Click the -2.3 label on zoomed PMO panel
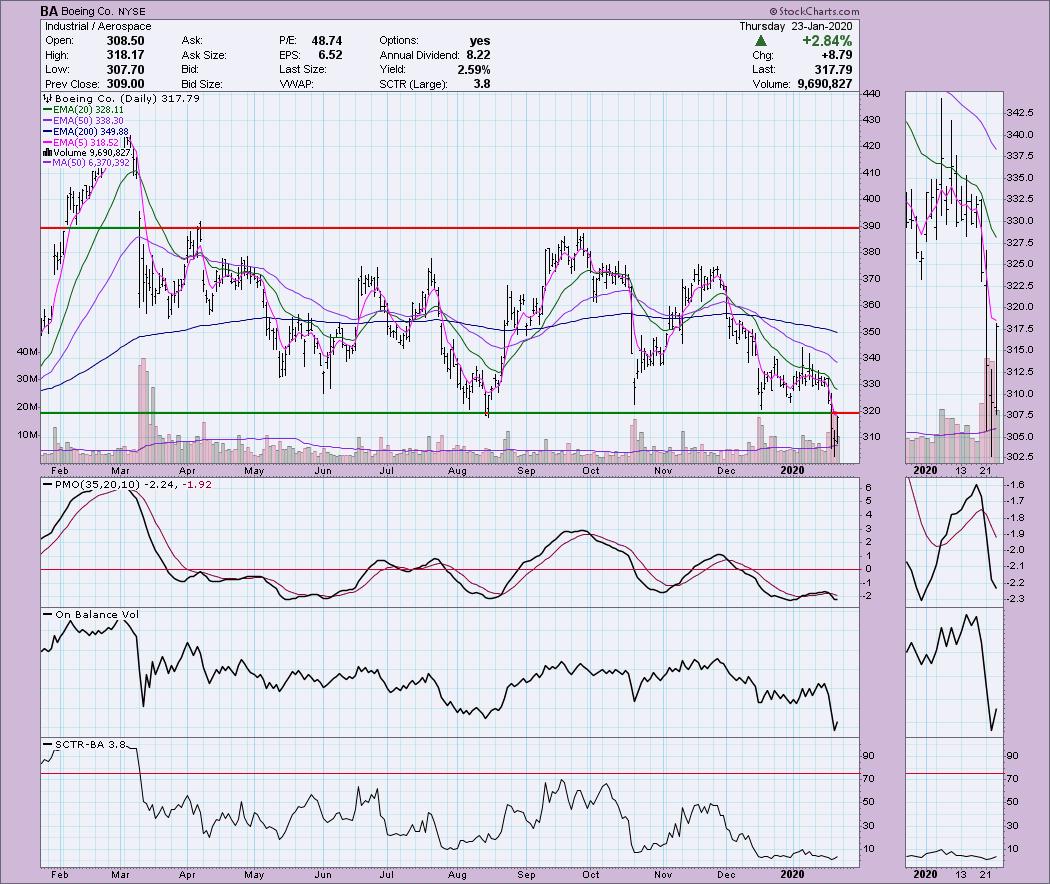 click(x=1016, y=599)
